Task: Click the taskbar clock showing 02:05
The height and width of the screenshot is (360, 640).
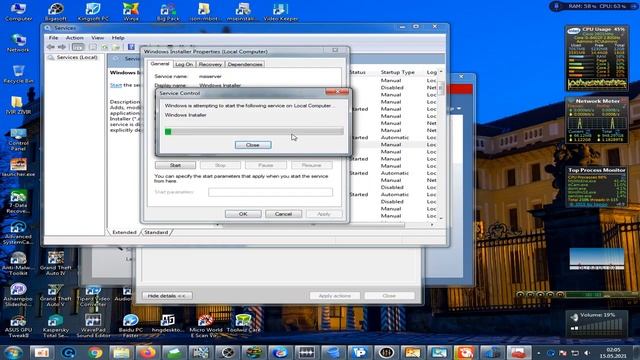Action: click(613, 353)
